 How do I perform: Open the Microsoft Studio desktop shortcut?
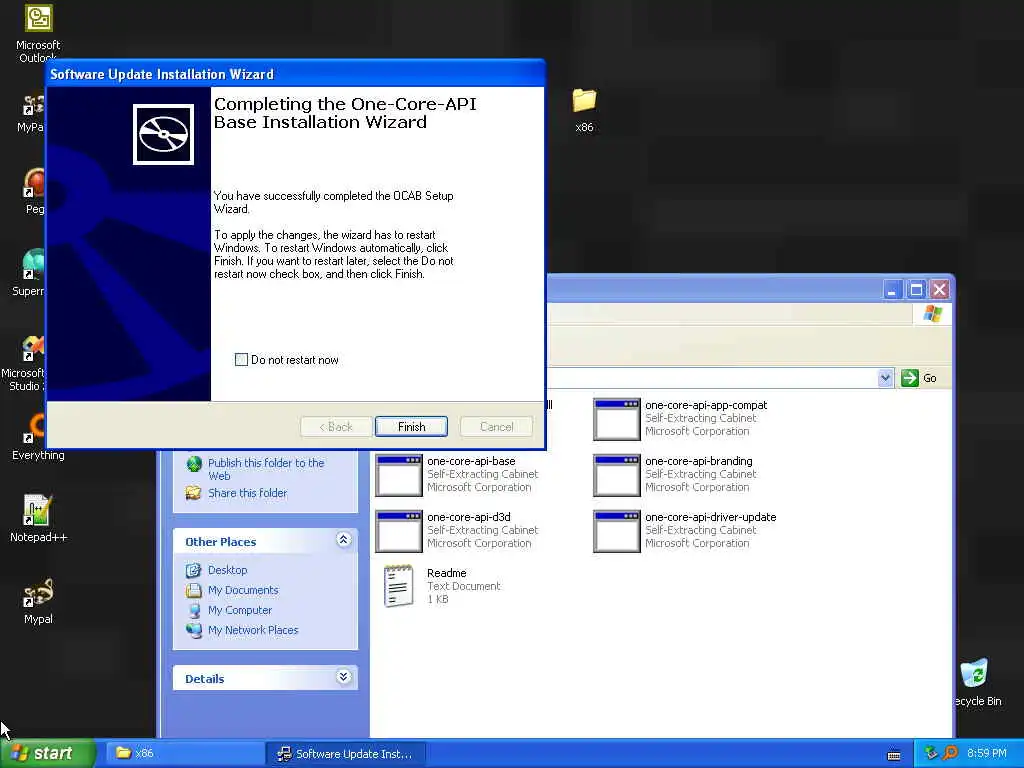(x=34, y=347)
